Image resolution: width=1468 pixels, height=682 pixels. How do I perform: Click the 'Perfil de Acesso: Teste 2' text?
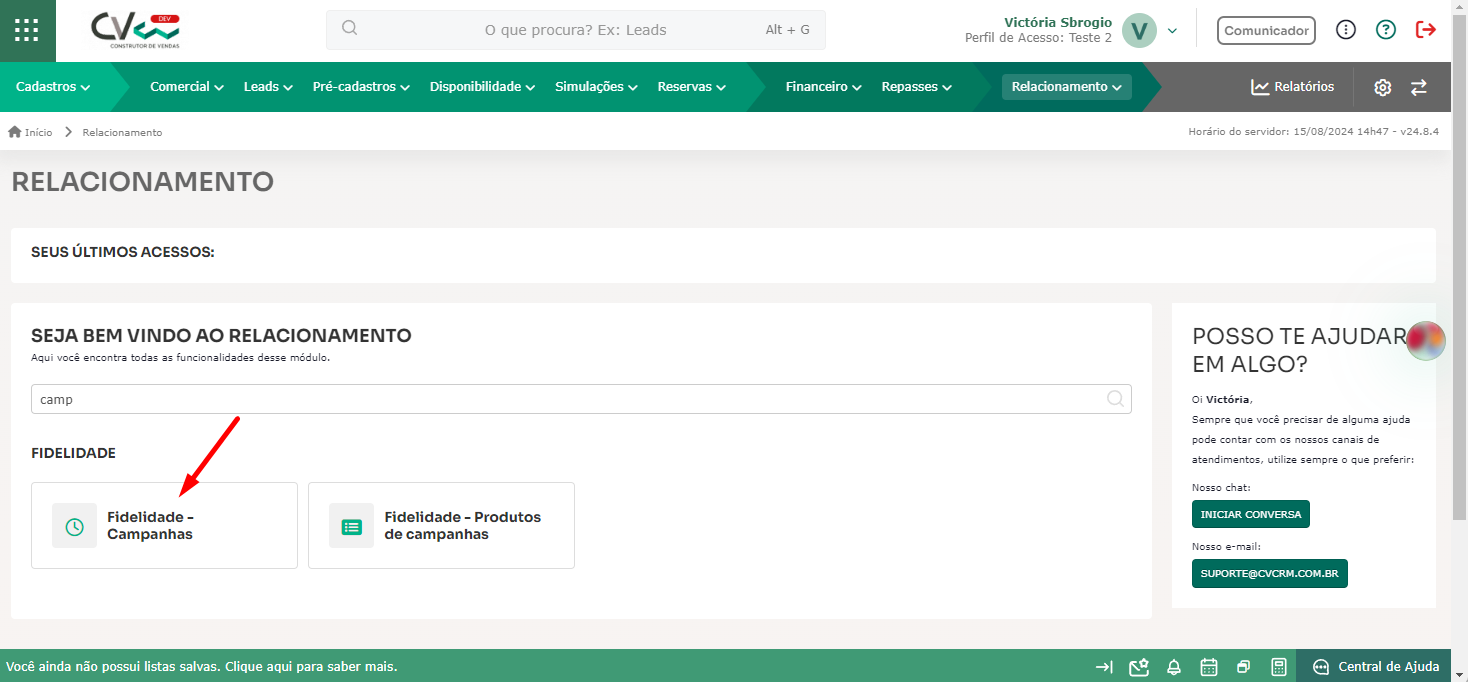[x=1038, y=38]
